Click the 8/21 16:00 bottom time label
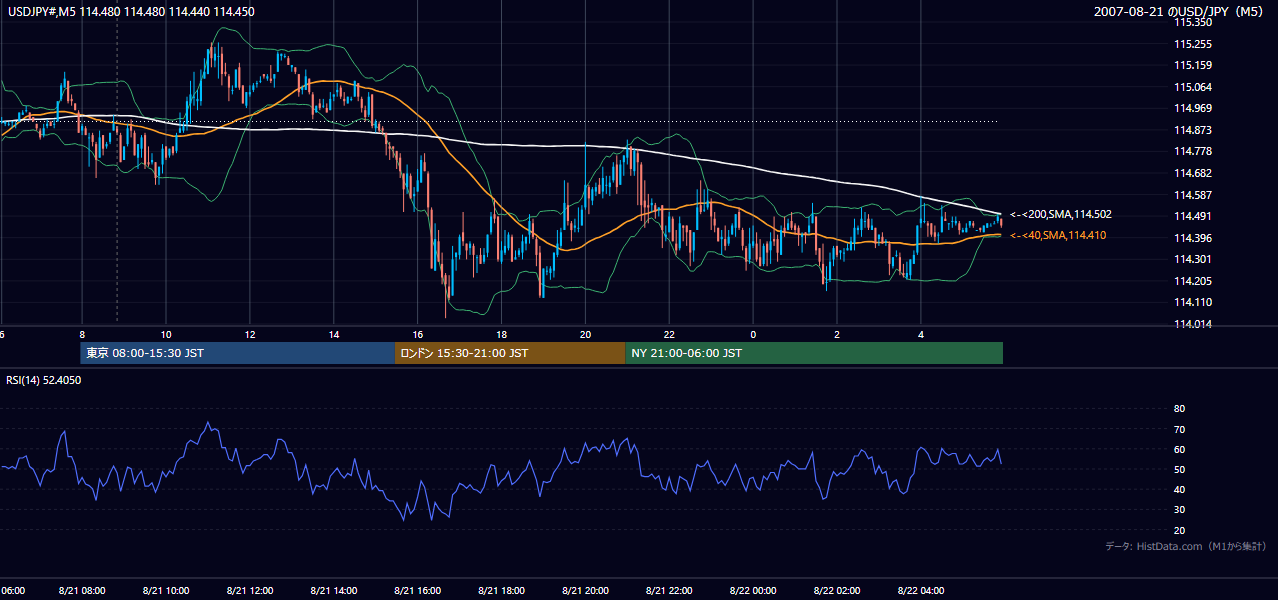 (418, 590)
